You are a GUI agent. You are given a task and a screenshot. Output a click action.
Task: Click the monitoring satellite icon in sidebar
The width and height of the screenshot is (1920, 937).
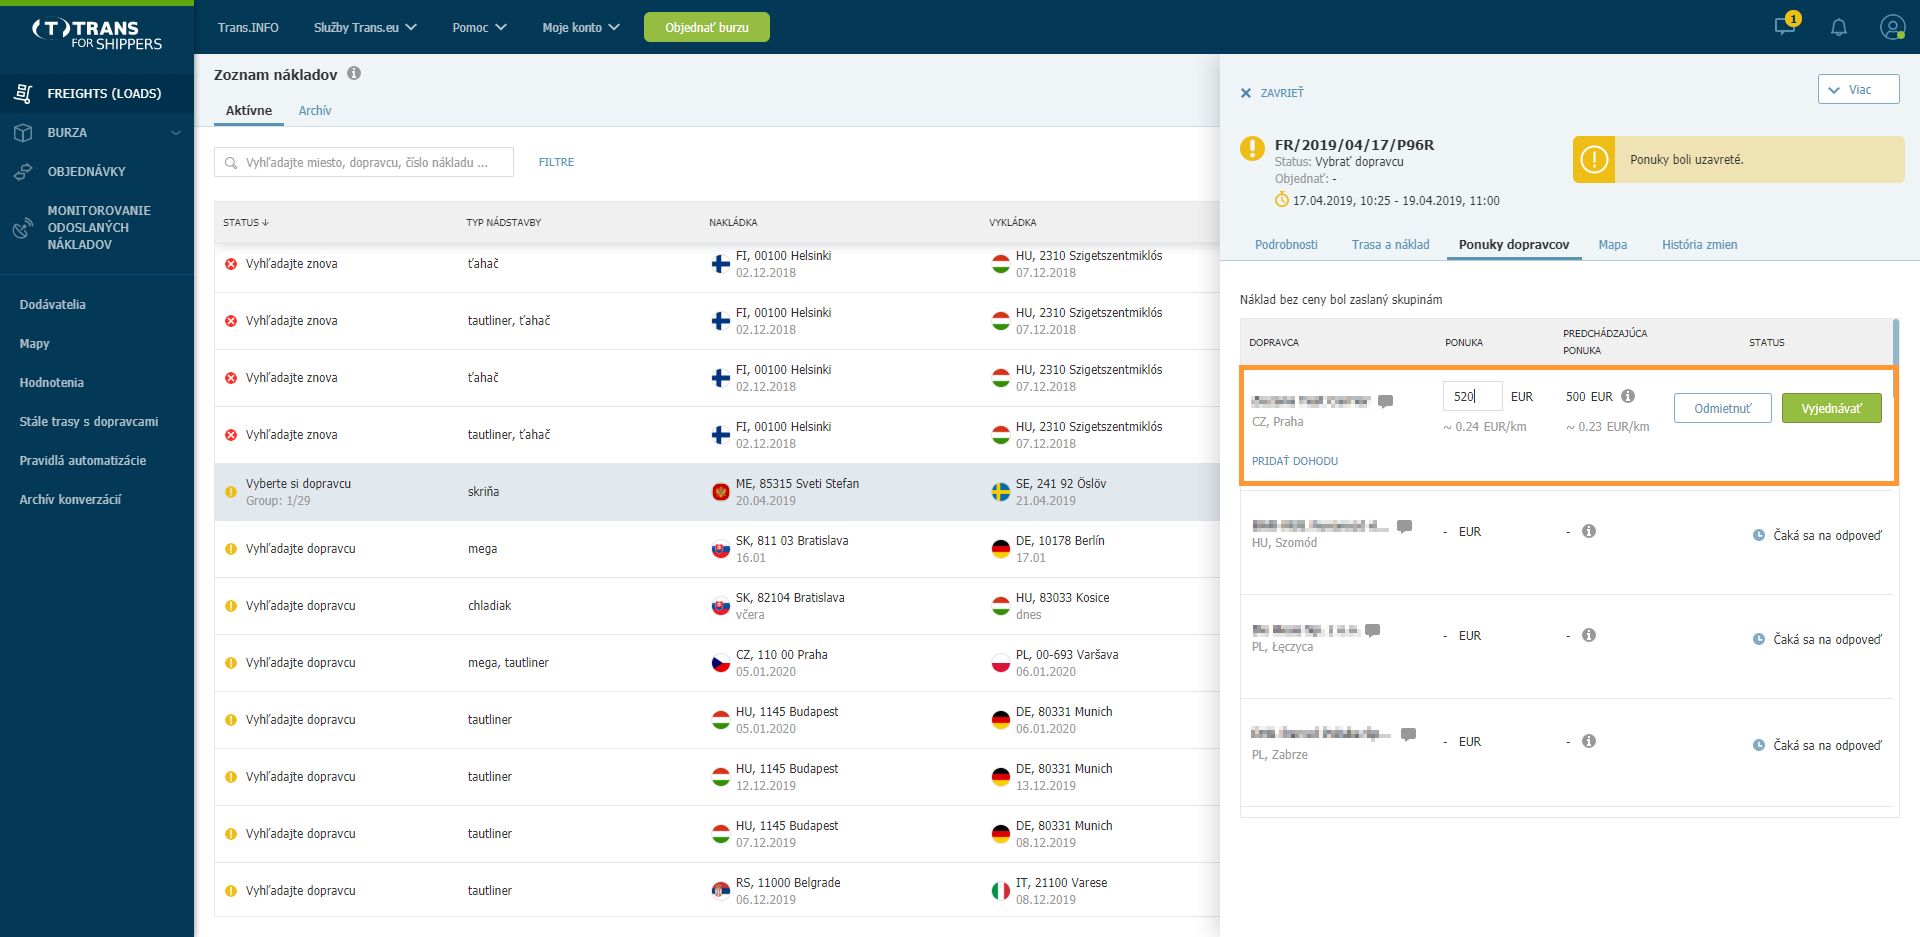click(23, 228)
